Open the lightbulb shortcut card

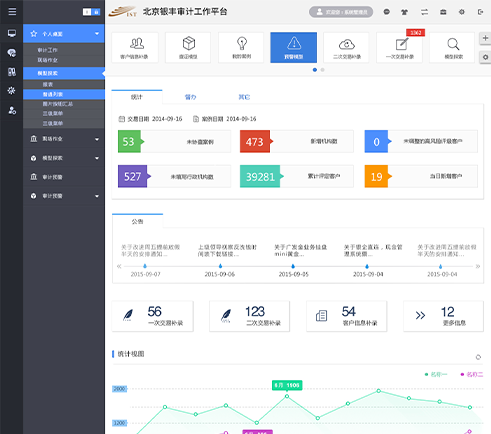click(x=241, y=47)
